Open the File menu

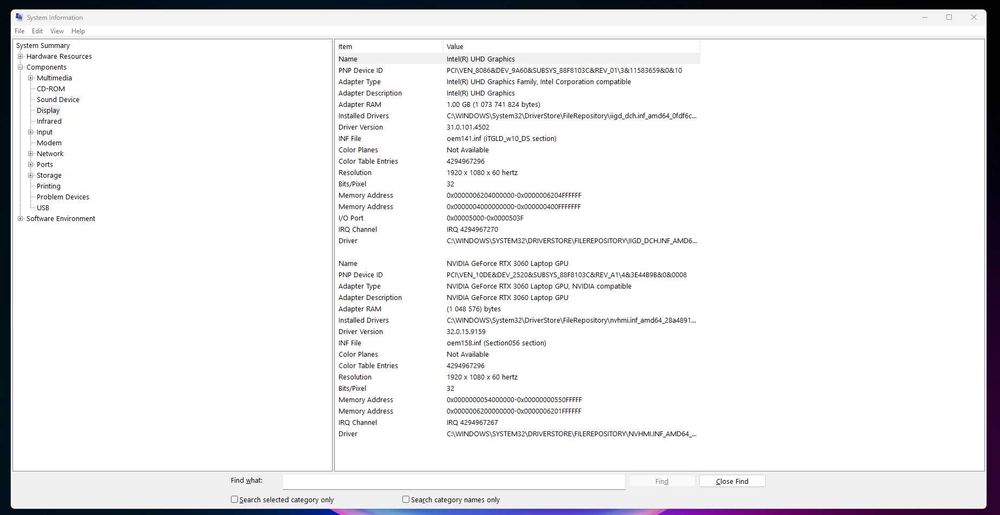click(19, 31)
